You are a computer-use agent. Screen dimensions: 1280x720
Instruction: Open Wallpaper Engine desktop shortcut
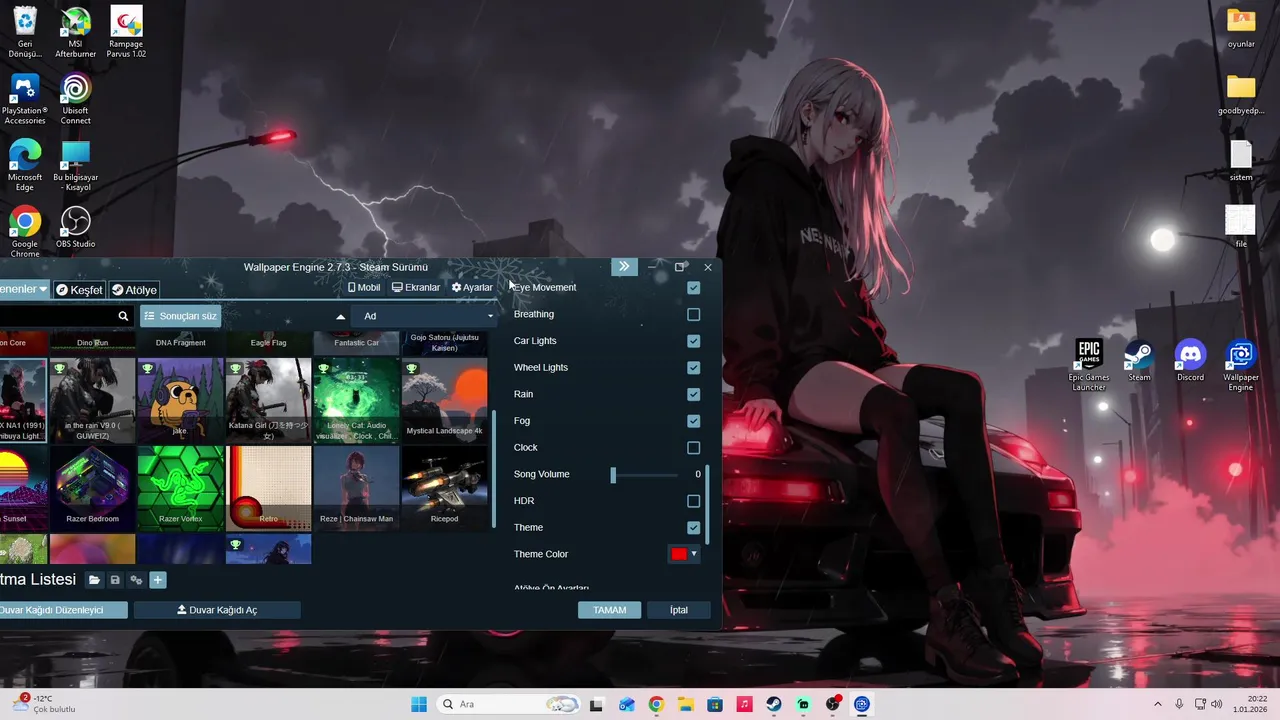point(1241,365)
